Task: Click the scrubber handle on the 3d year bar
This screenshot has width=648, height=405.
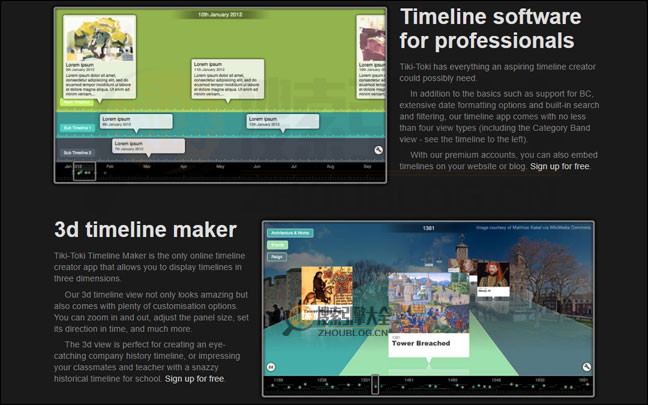Action: 375,384
